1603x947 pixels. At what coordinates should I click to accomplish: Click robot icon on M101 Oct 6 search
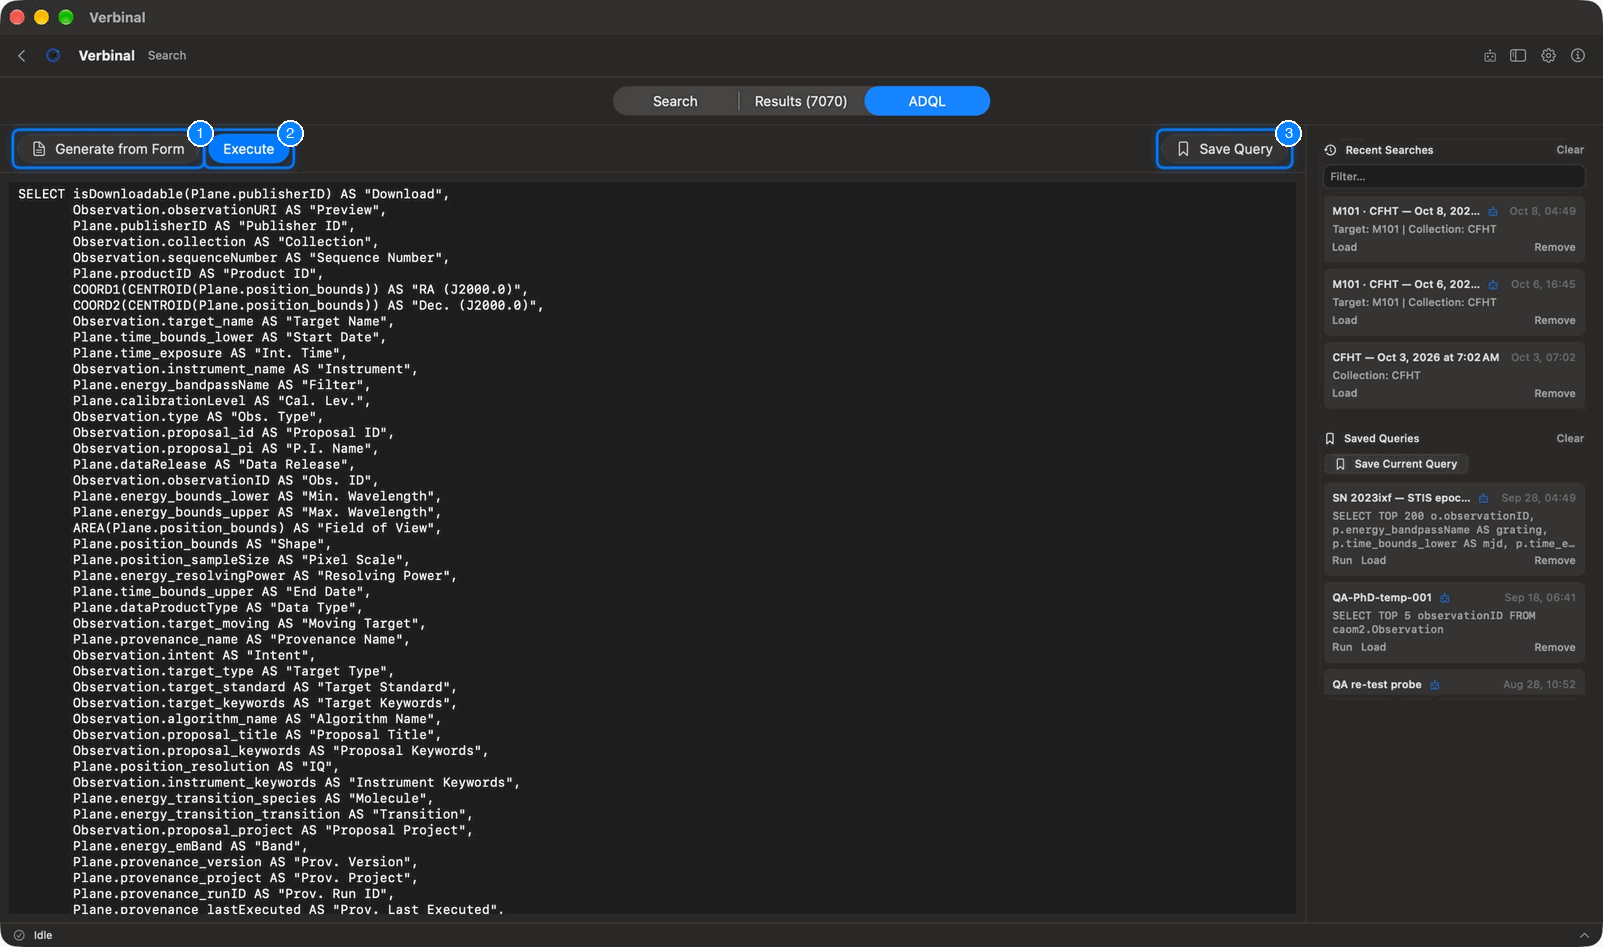click(x=1493, y=284)
